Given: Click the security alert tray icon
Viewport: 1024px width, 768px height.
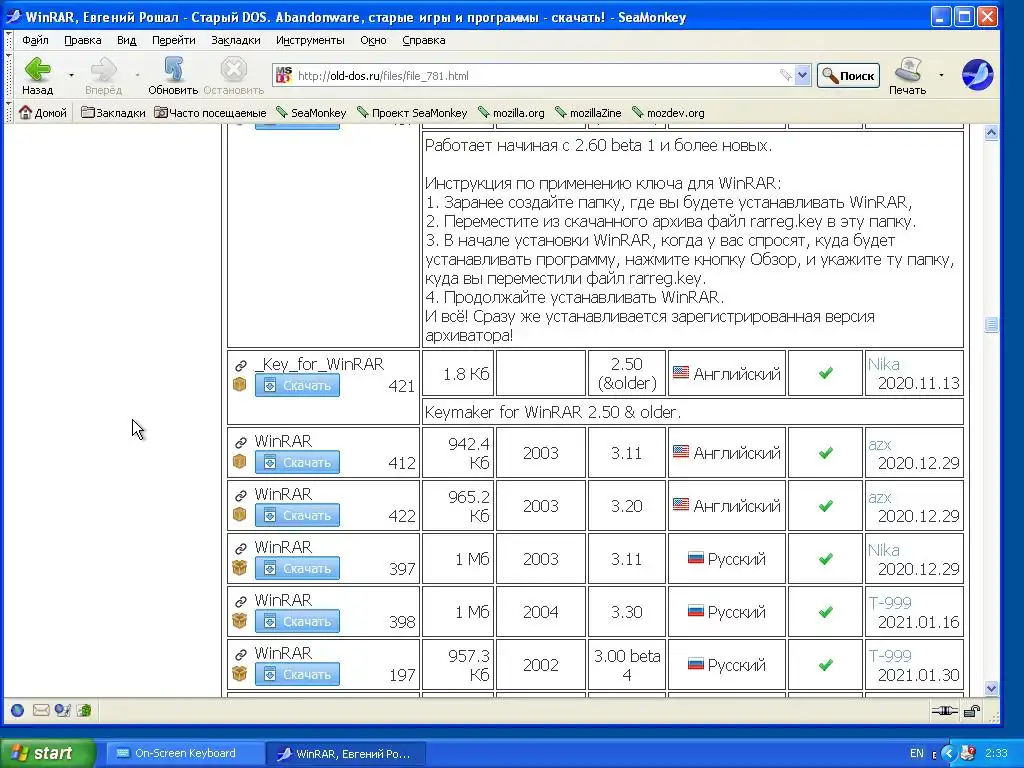Looking at the screenshot, I should coord(968,754).
